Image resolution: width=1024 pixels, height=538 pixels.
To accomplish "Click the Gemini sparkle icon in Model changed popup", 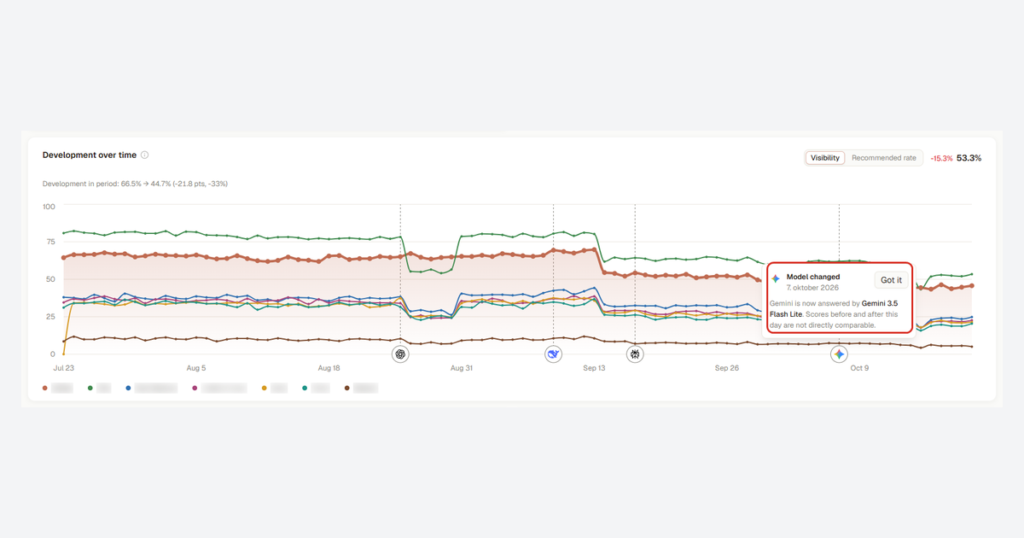I will [x=776, y=279].
